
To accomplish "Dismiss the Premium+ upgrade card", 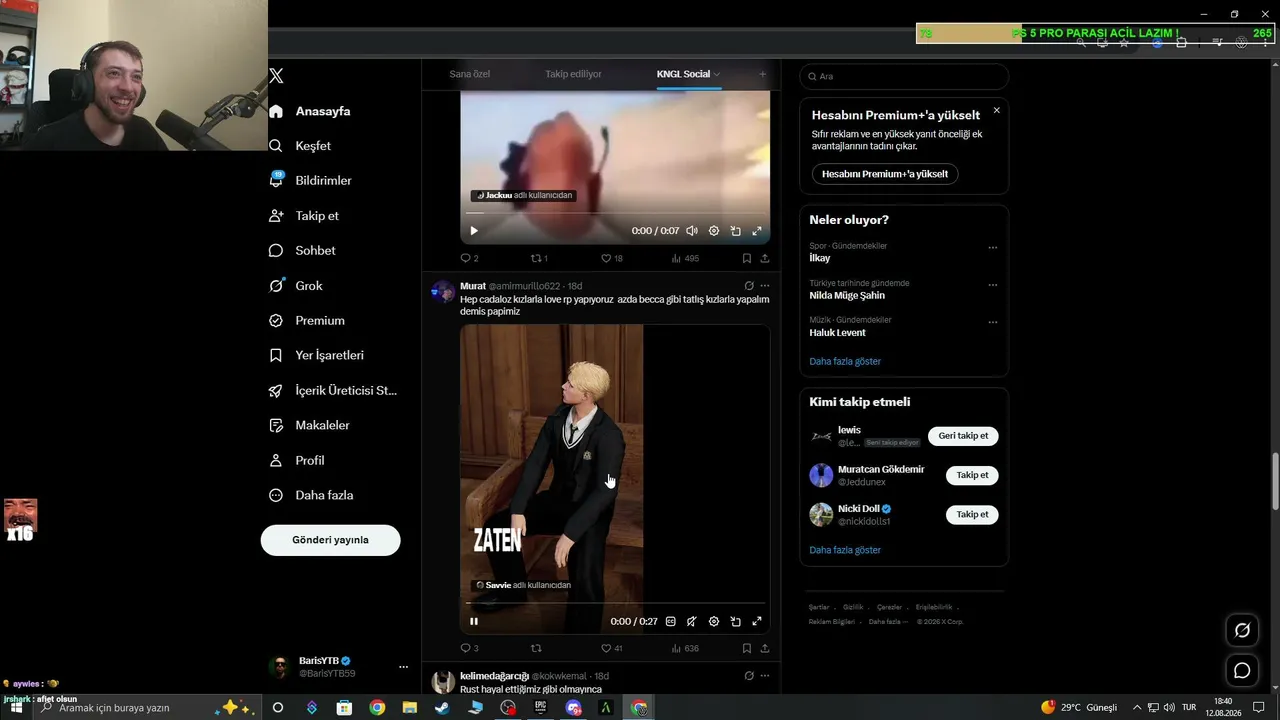I will 996,110.
